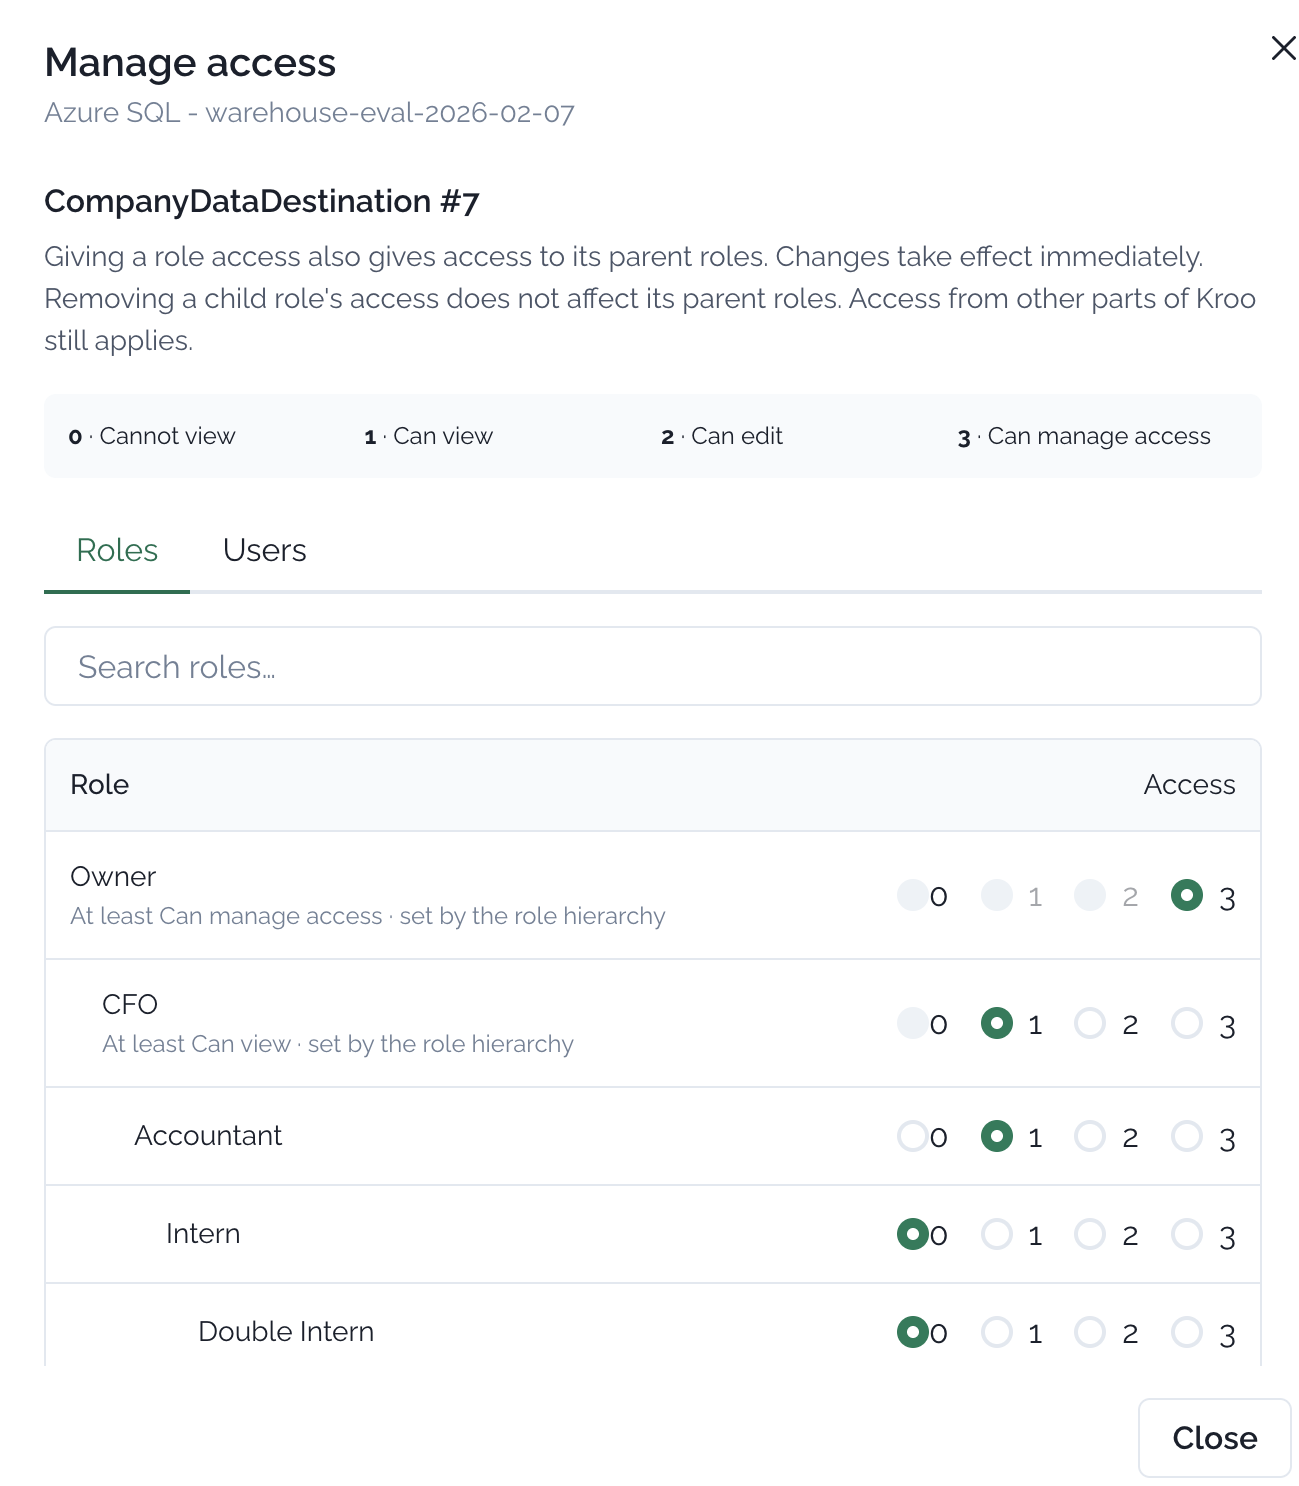Switch to the Users tab
The width and height of the screenshot is (1299, 1486).
coord(264,550)
